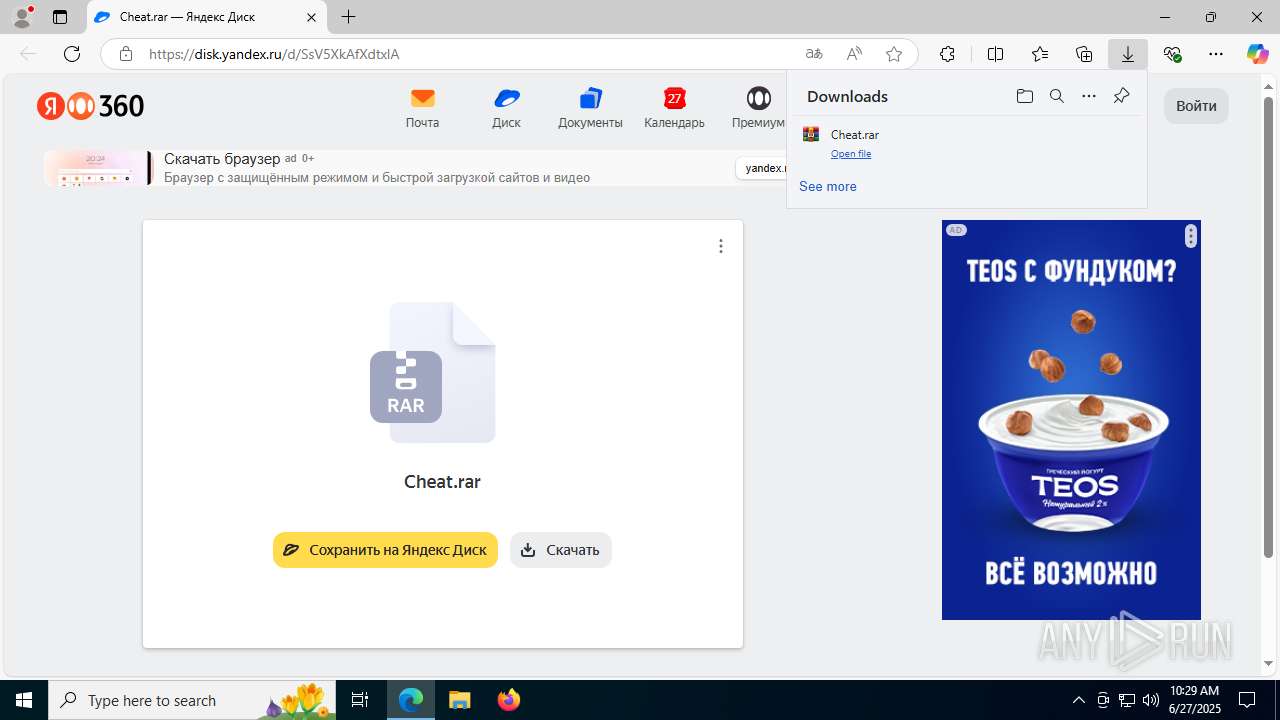Screen dimensions: 1280x720
Task: Close the Cheat.rar tab
Action: (311, 17)
